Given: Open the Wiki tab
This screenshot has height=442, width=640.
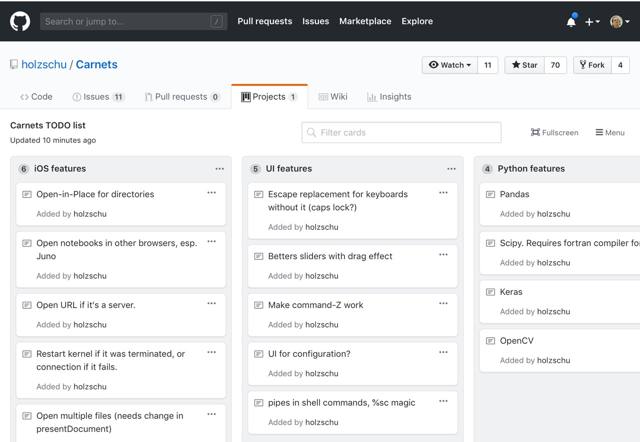Looking at the screenshot, I should pos(332,97).
